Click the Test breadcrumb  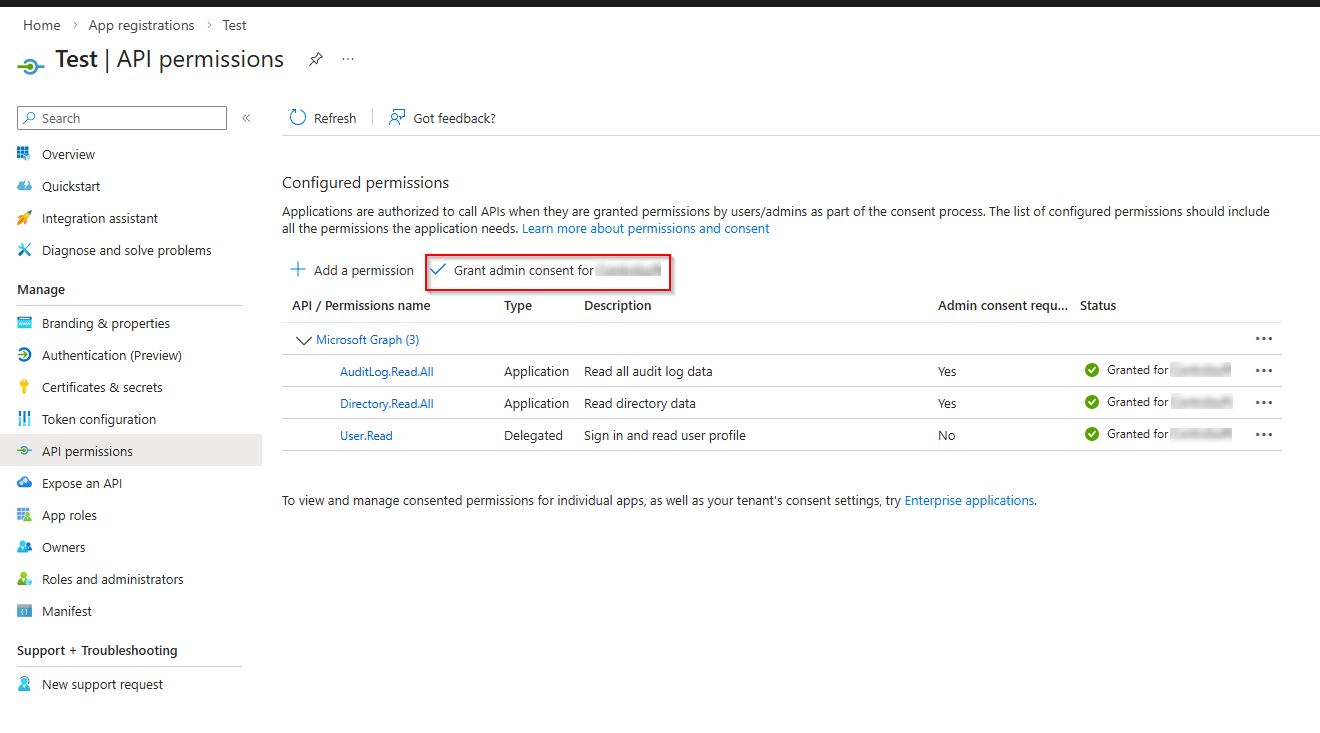tap(234, 25)
